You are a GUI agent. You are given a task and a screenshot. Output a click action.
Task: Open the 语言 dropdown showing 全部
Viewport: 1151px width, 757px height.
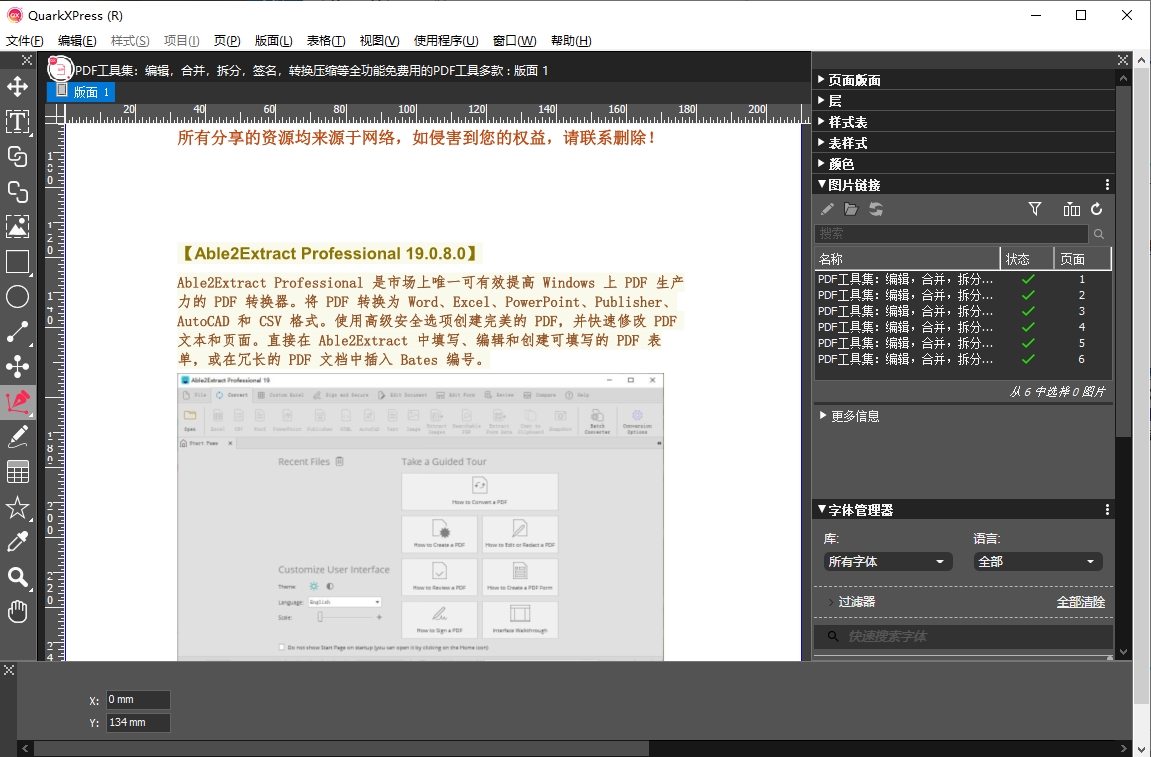[x=1038, y=562]
